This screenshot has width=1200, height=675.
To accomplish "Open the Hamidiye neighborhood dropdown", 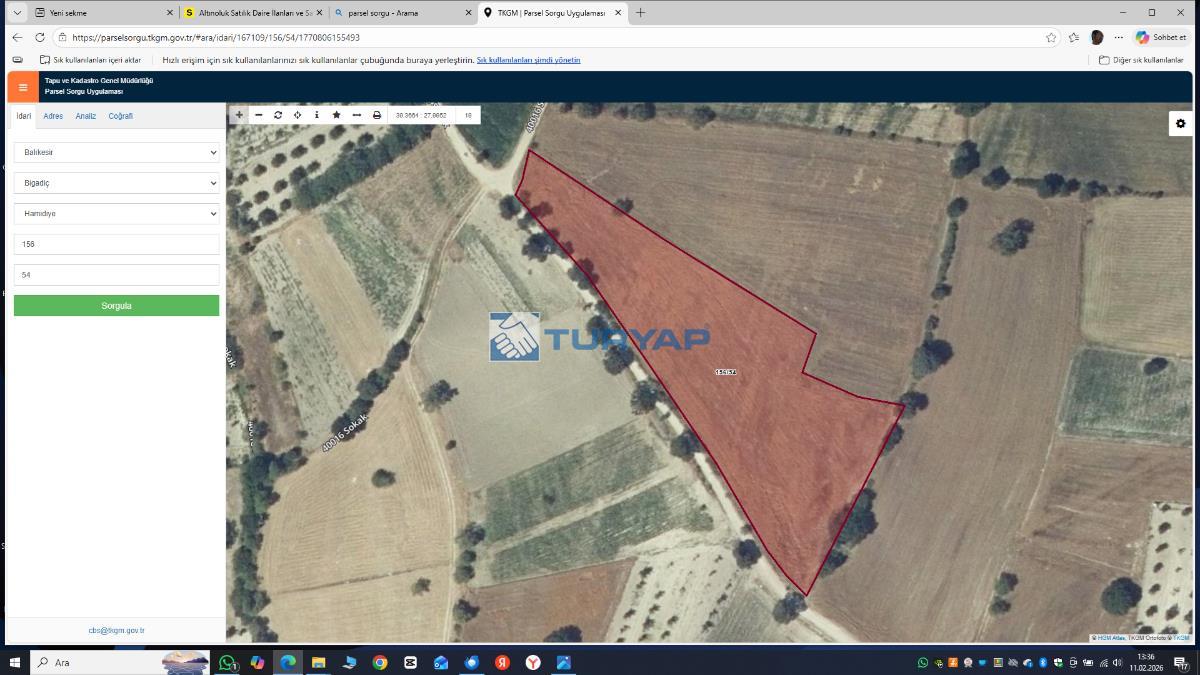I will point(116,214).
